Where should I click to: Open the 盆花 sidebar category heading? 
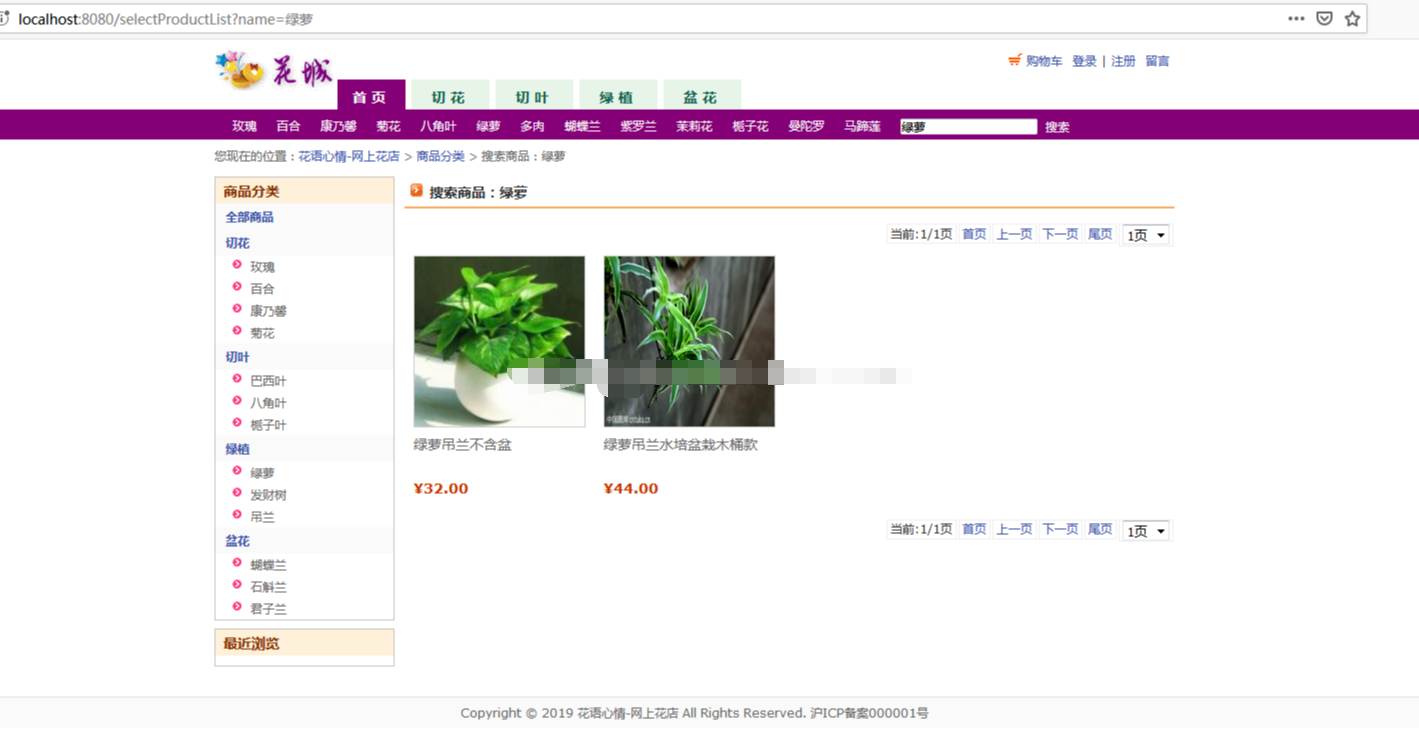click(x=237, y=541)
